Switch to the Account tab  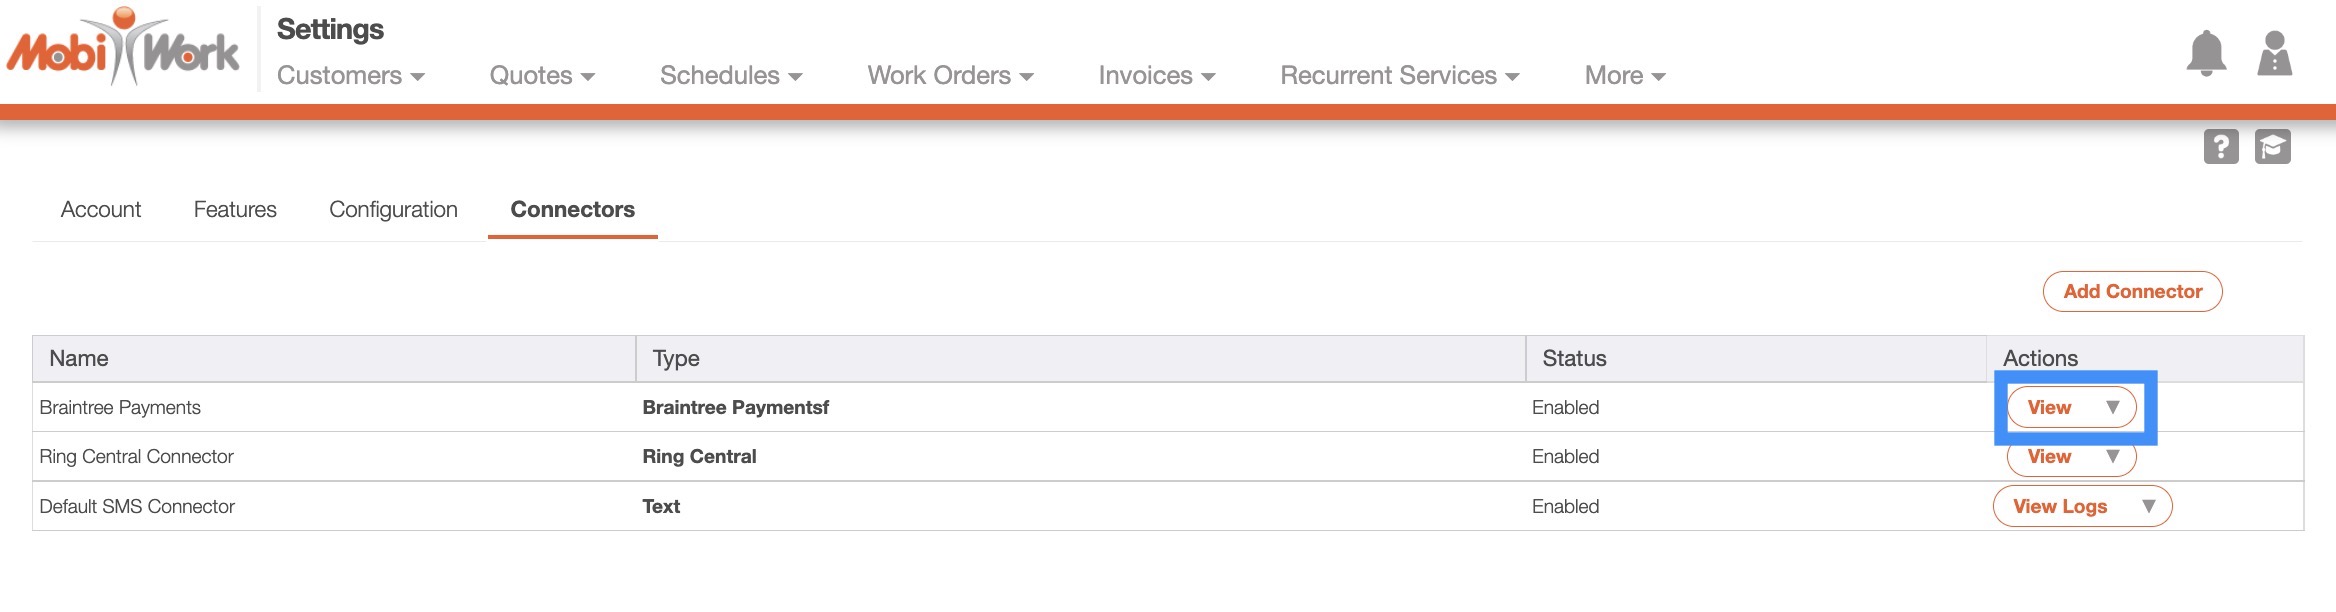tap(101, 210)
